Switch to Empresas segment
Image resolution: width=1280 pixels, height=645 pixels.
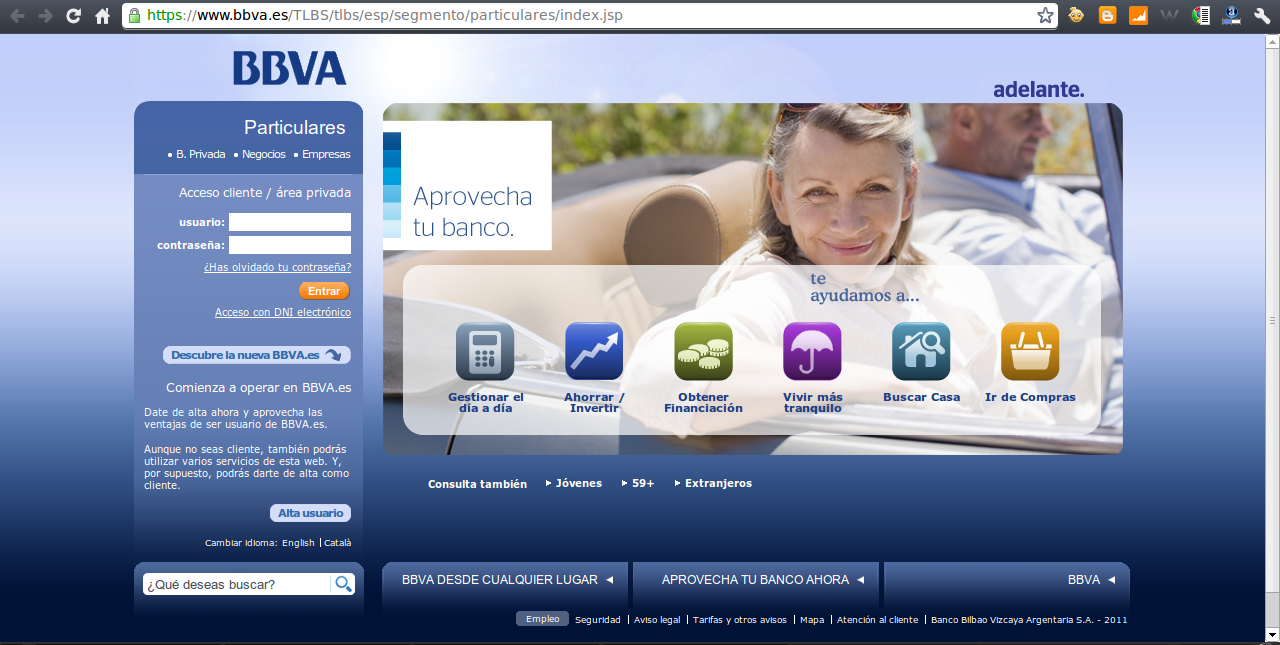coord(325,154)
